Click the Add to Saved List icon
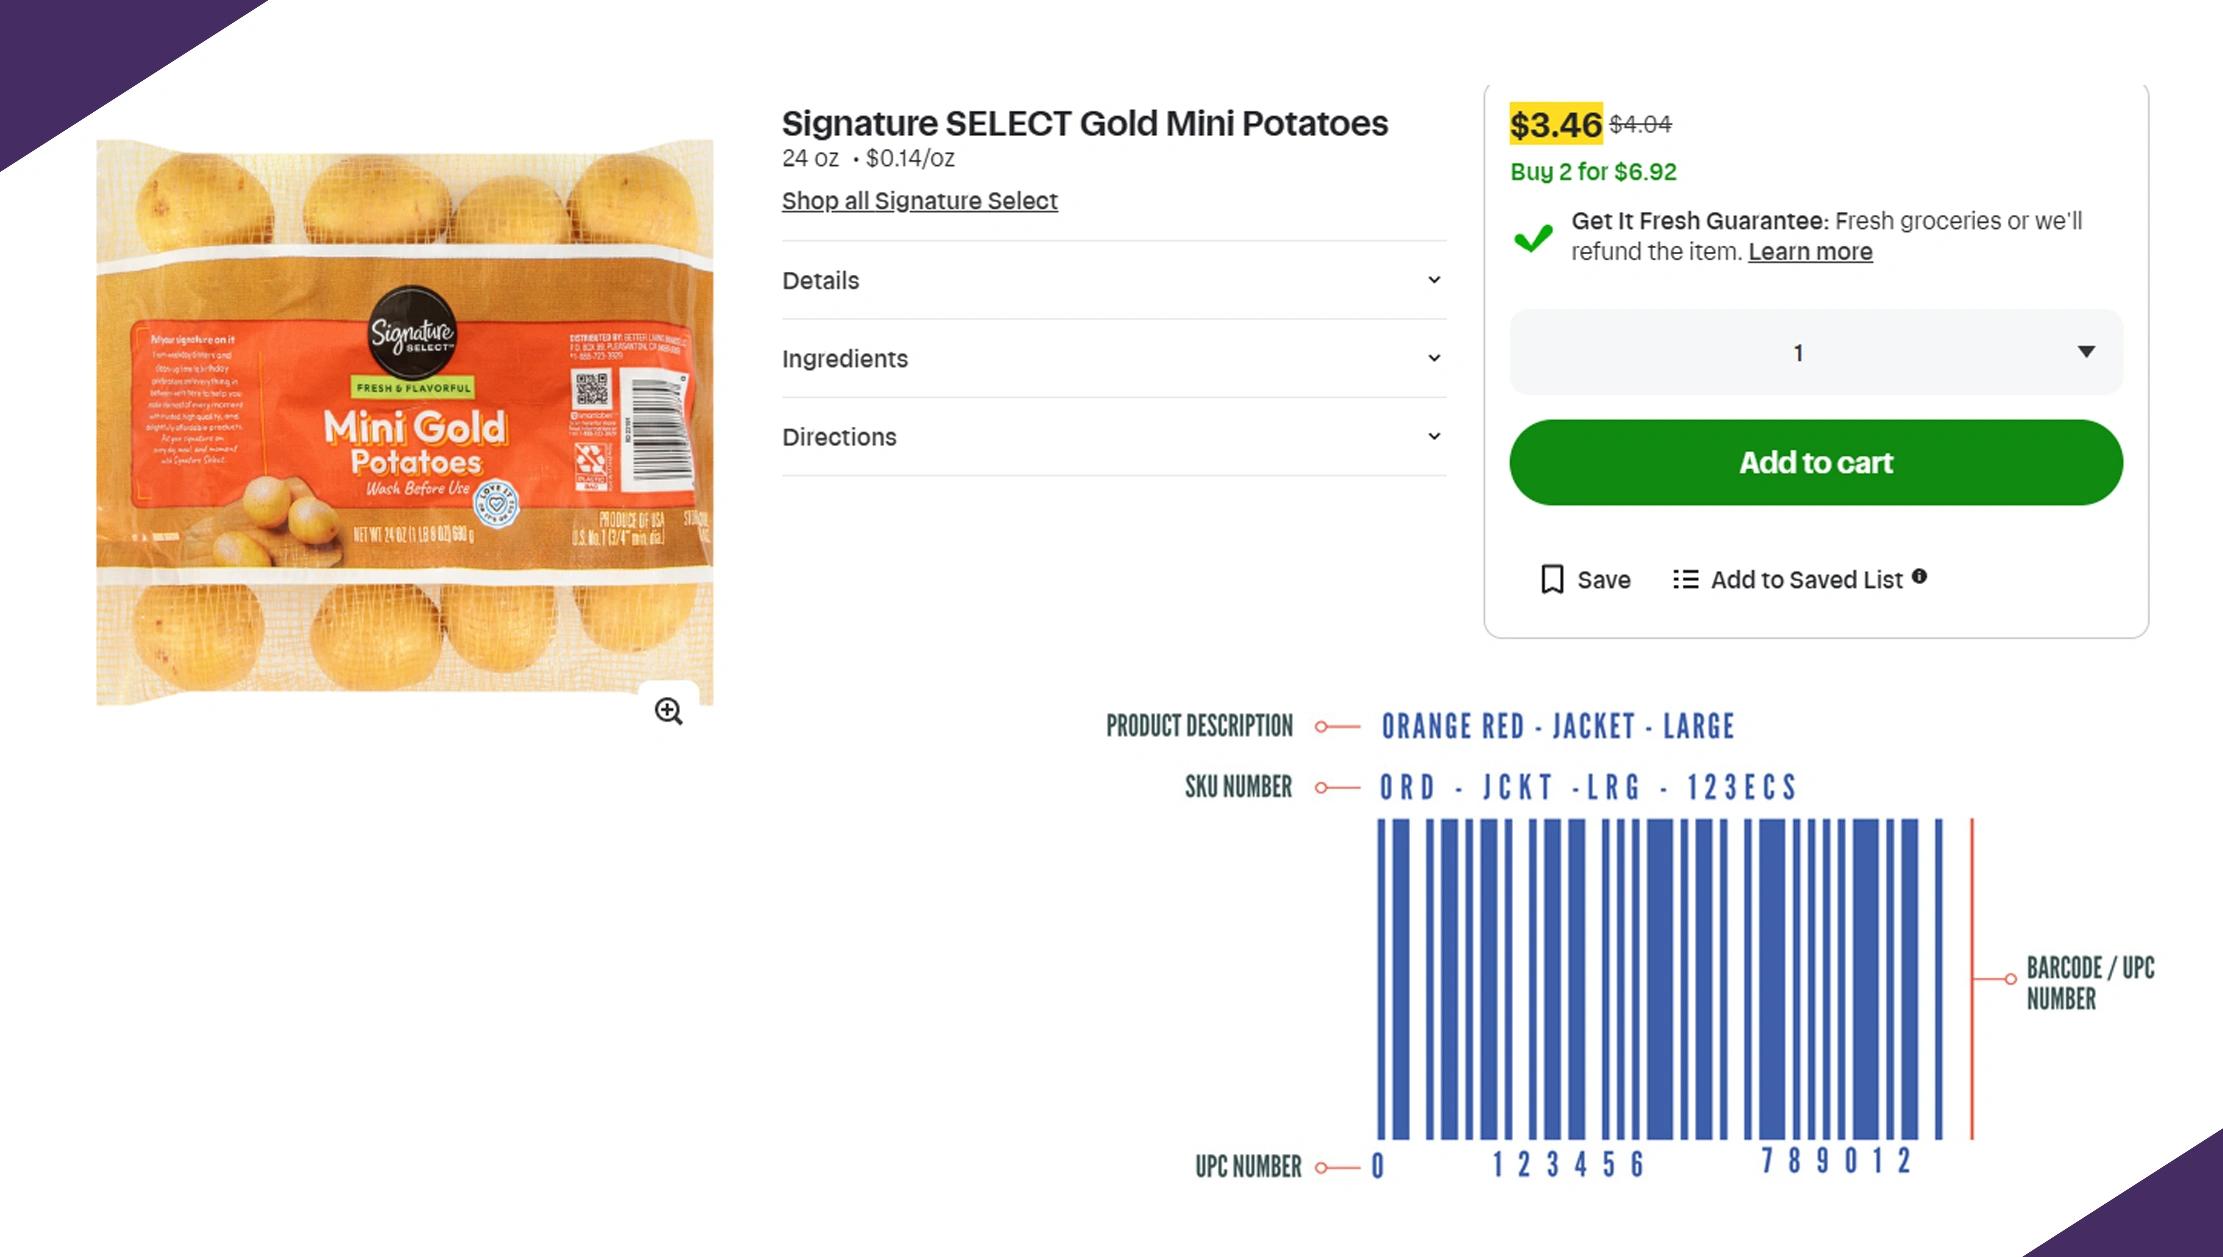Screen dimensions: 2223x1257 pyautogui.click(x=1685, y=580)
